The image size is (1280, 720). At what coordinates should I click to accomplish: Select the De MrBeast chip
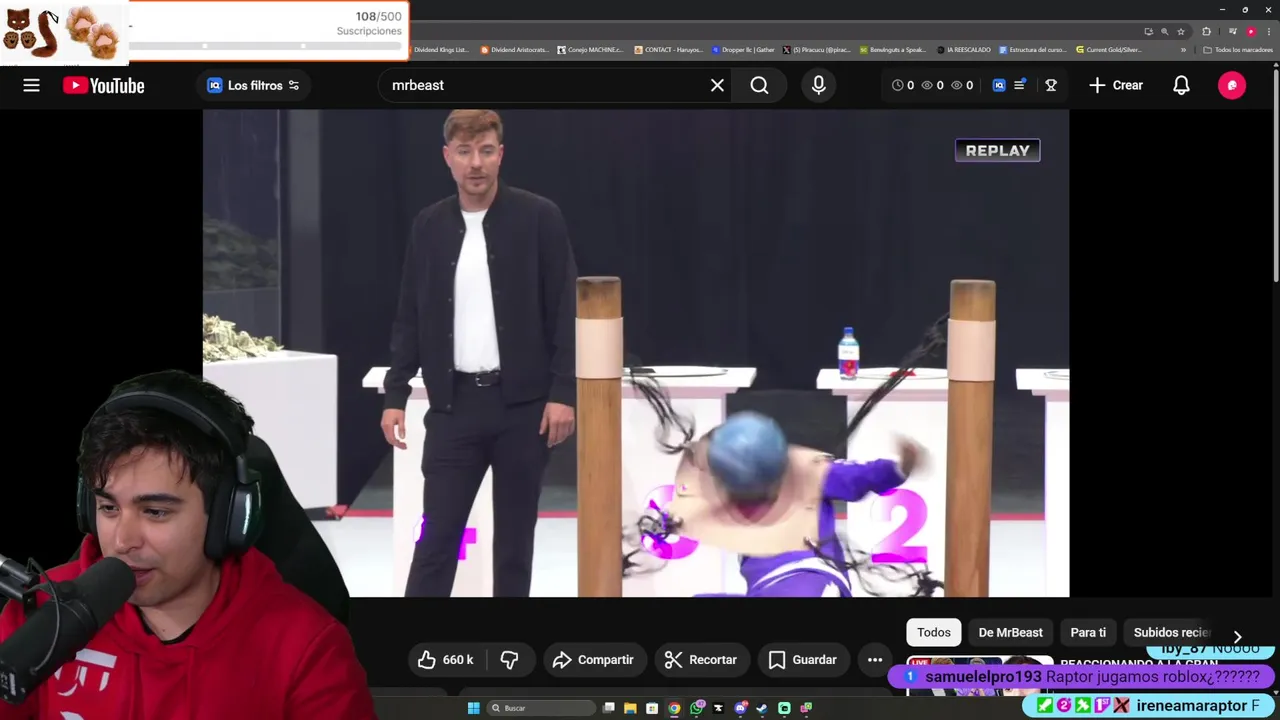(1010, 632)
